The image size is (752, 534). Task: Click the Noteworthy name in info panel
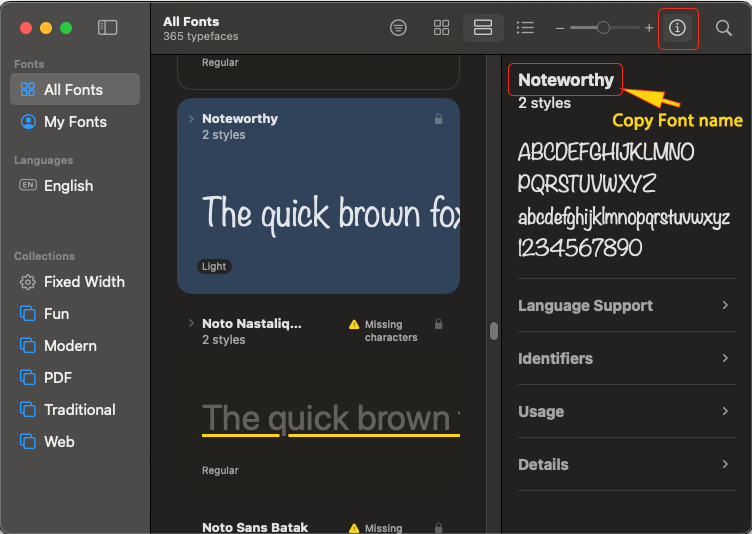566,80
